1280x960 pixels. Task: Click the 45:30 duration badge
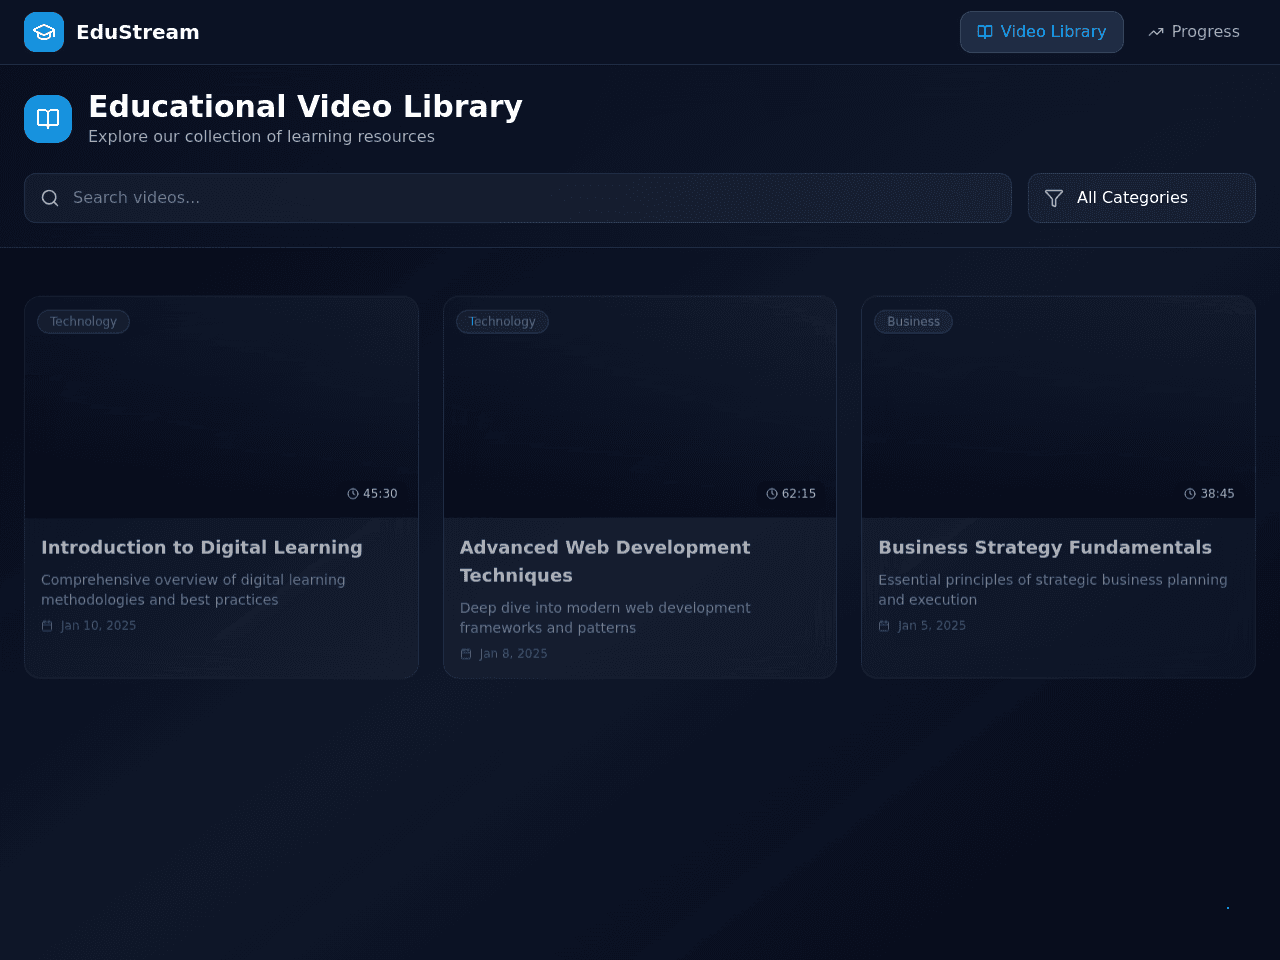tap(372, 494)
